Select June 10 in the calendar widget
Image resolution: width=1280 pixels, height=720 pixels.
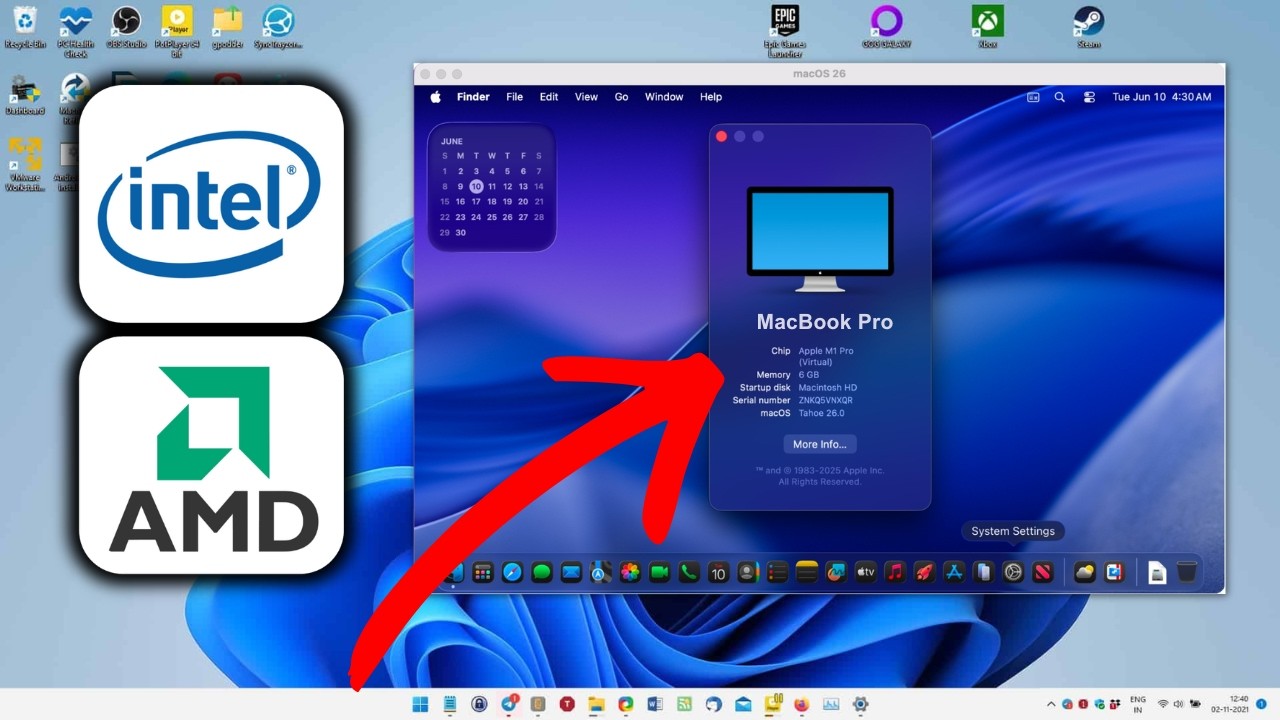coord(476,186)
